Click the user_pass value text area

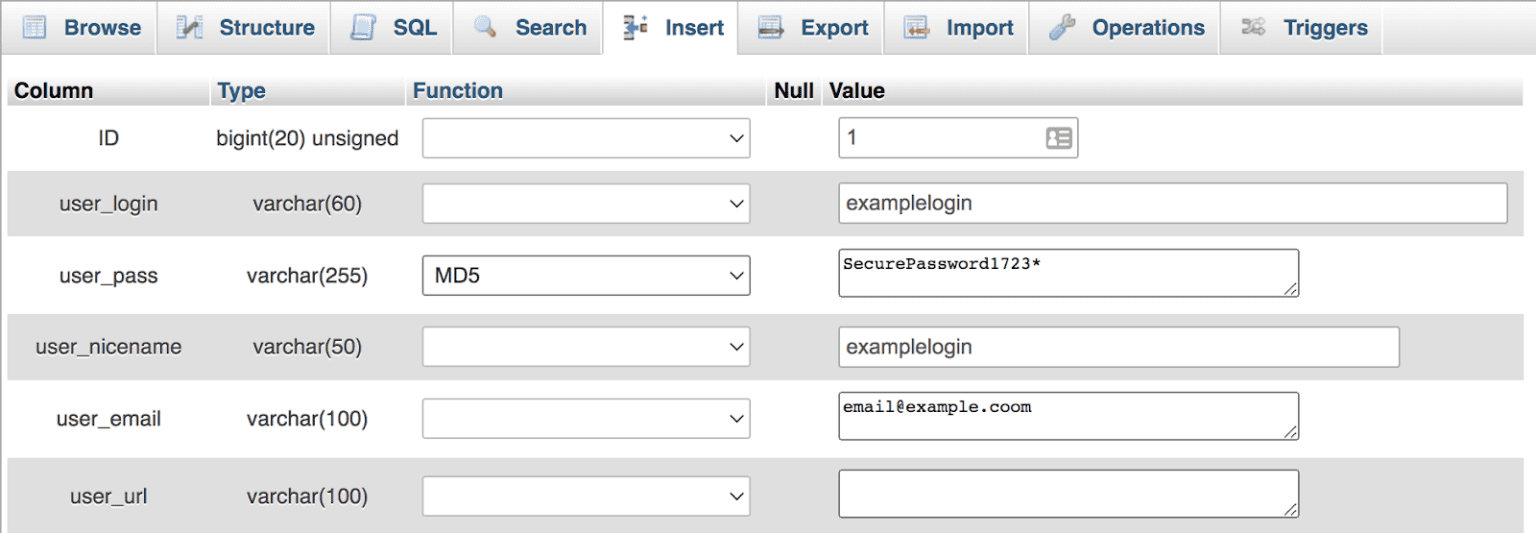tap(1068, 273)
